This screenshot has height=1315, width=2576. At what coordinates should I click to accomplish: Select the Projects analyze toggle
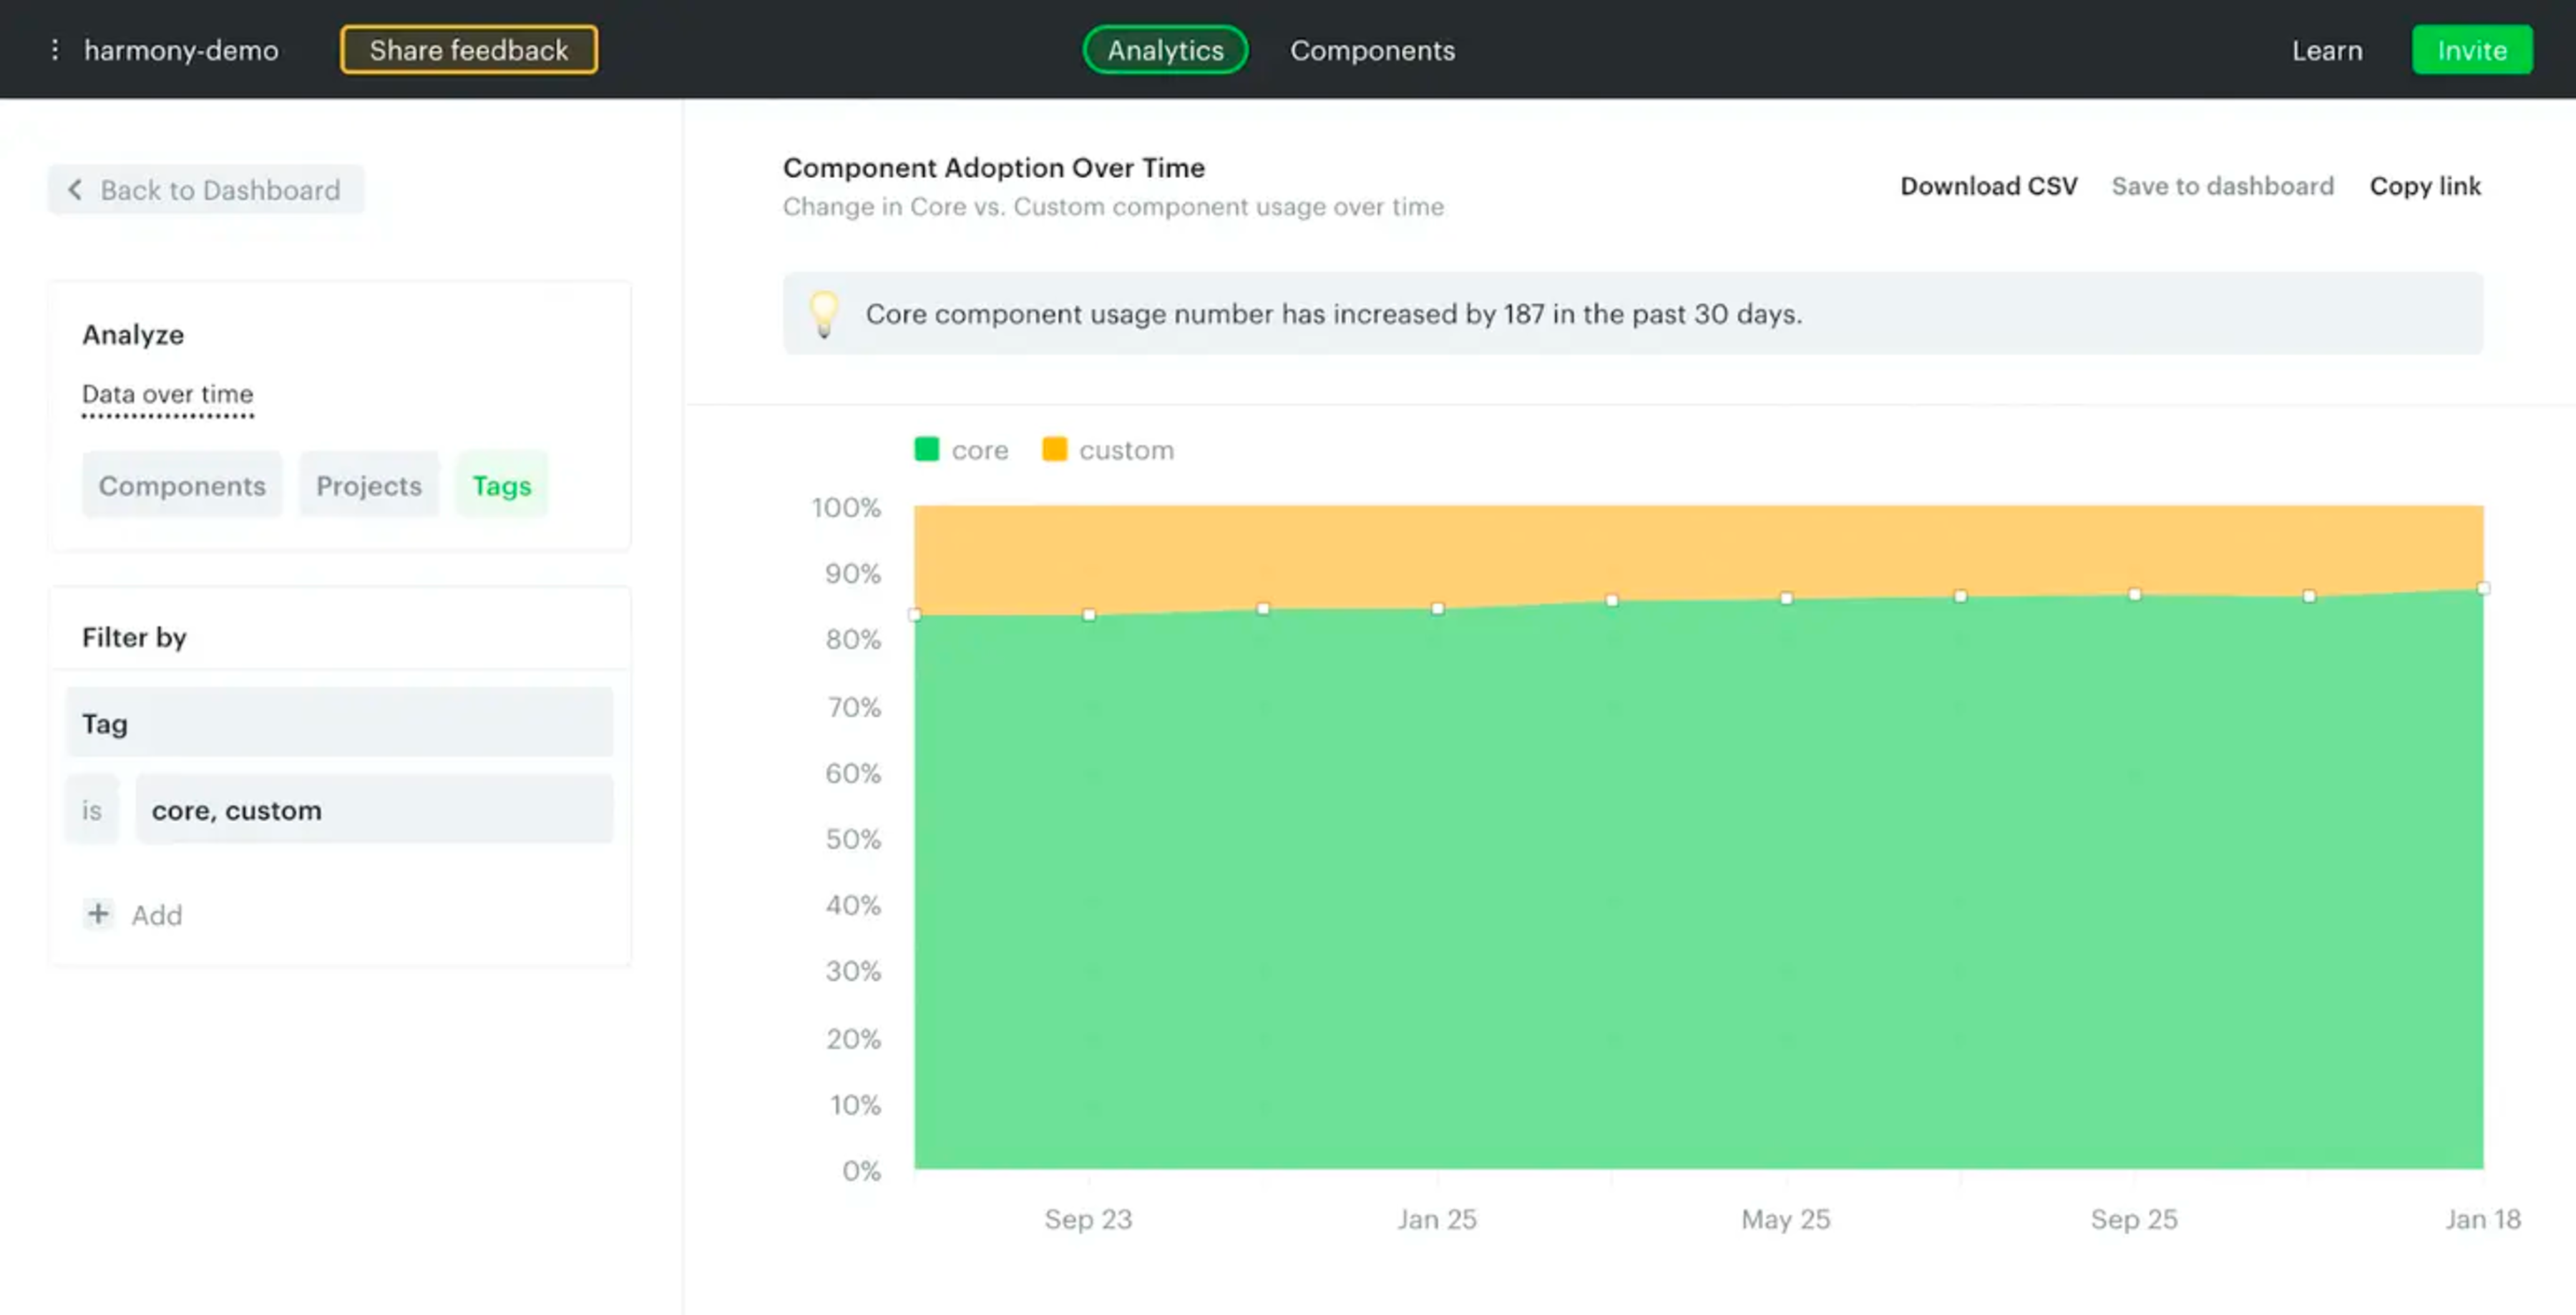(369, 486)
